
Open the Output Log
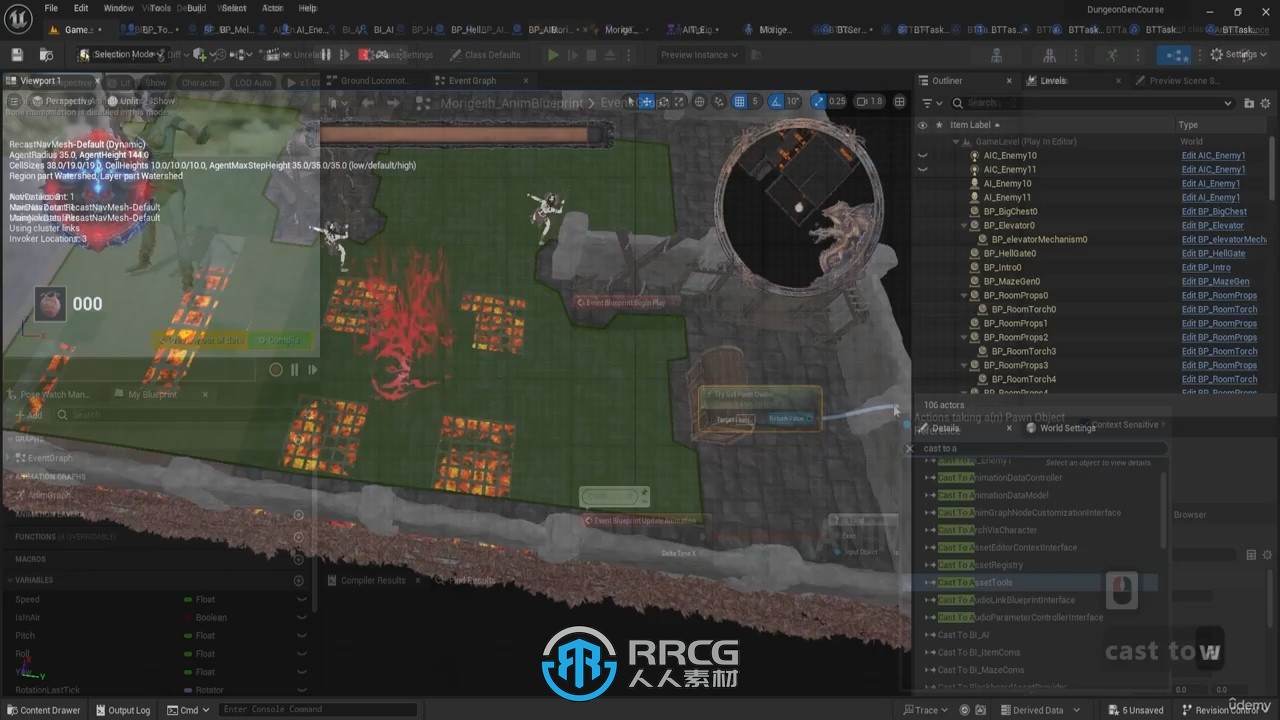[122, 710]
